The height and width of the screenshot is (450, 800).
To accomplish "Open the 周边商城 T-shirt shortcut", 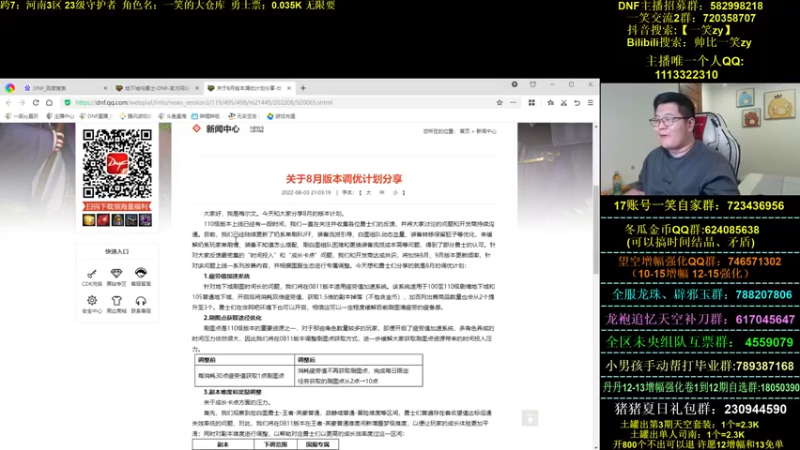I will pyautogui.click(x=116, y=304).
